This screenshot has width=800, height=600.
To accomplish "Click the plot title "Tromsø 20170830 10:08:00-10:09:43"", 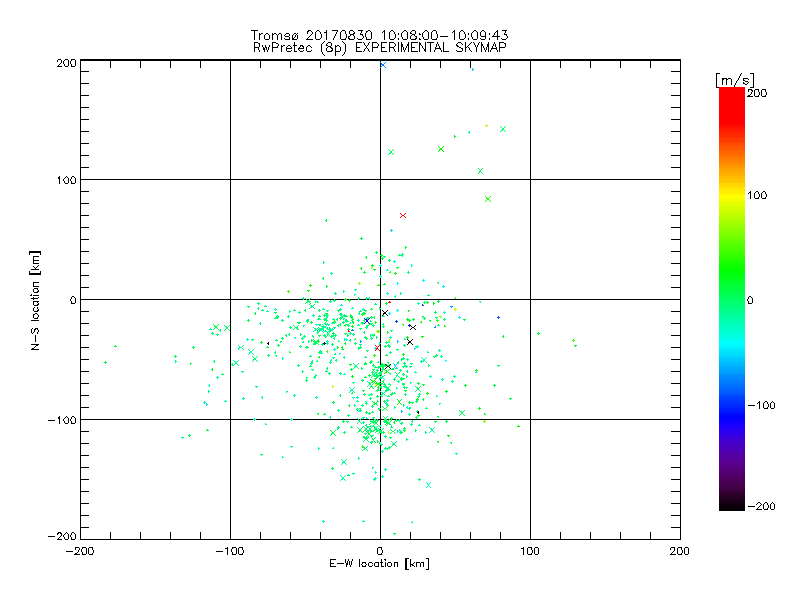I will tap(379, 35).
